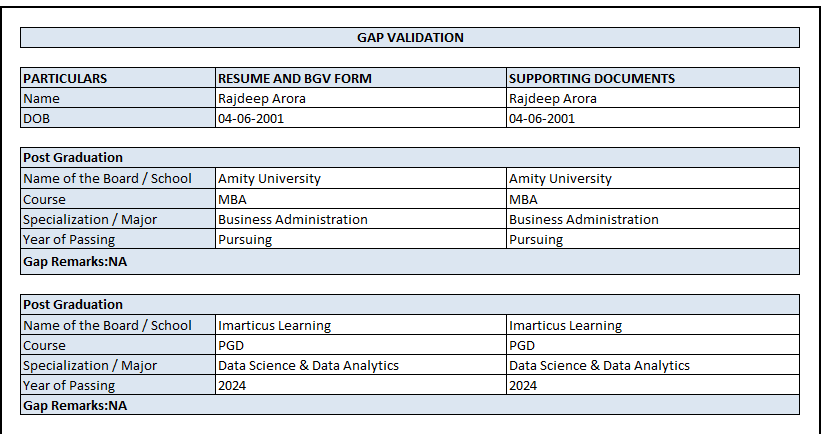This screenshot has height=434, width=827.
Task: Select the 04-06-2001 cell under Resume and BGV Form
Action: click(x=361, y=118)
